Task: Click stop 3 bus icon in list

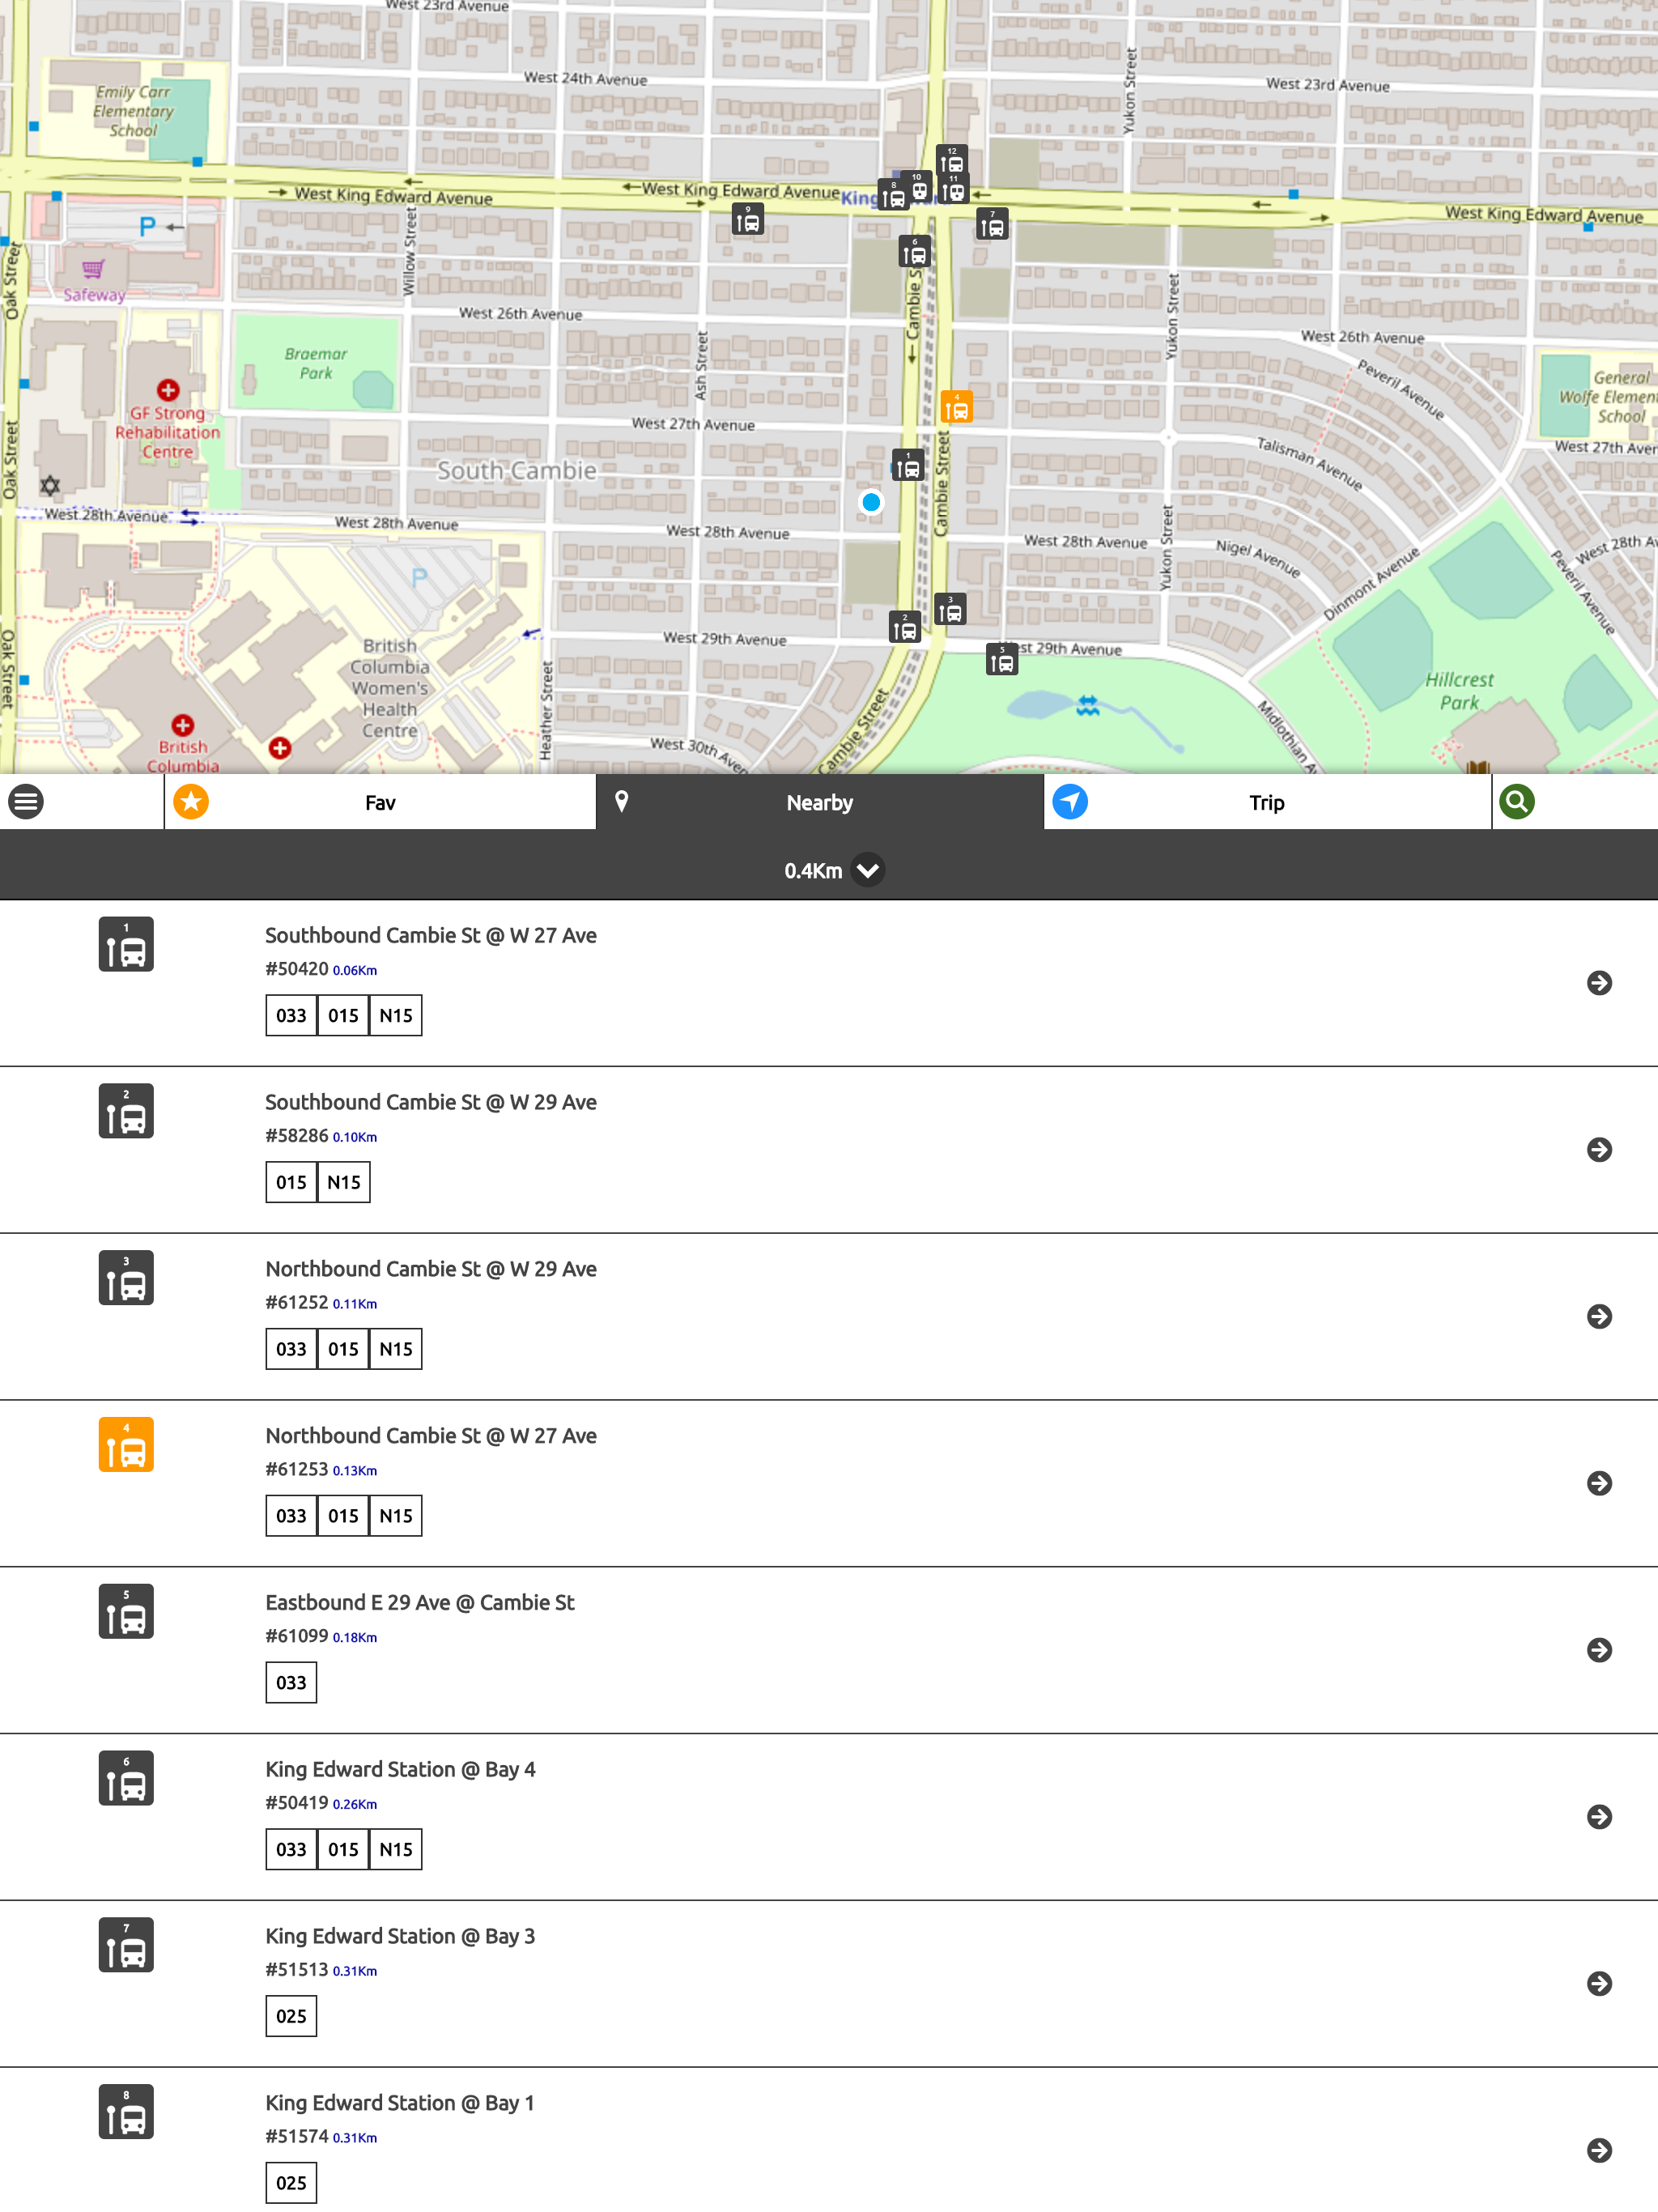Action: click(126, 1278)
